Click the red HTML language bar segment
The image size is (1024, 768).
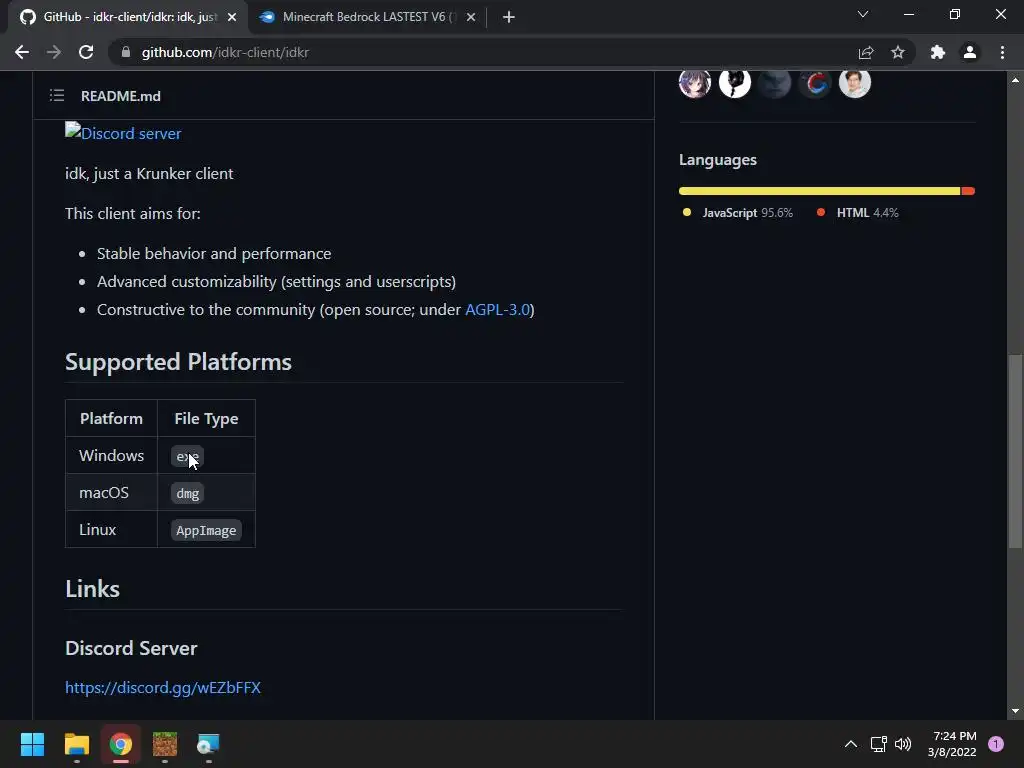tap(968, 191)
